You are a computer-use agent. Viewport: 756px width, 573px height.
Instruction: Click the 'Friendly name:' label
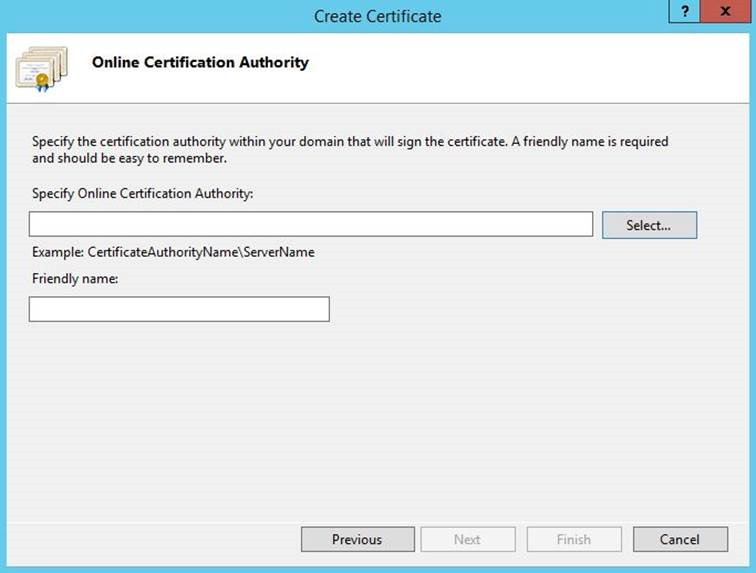pos(75,279)
